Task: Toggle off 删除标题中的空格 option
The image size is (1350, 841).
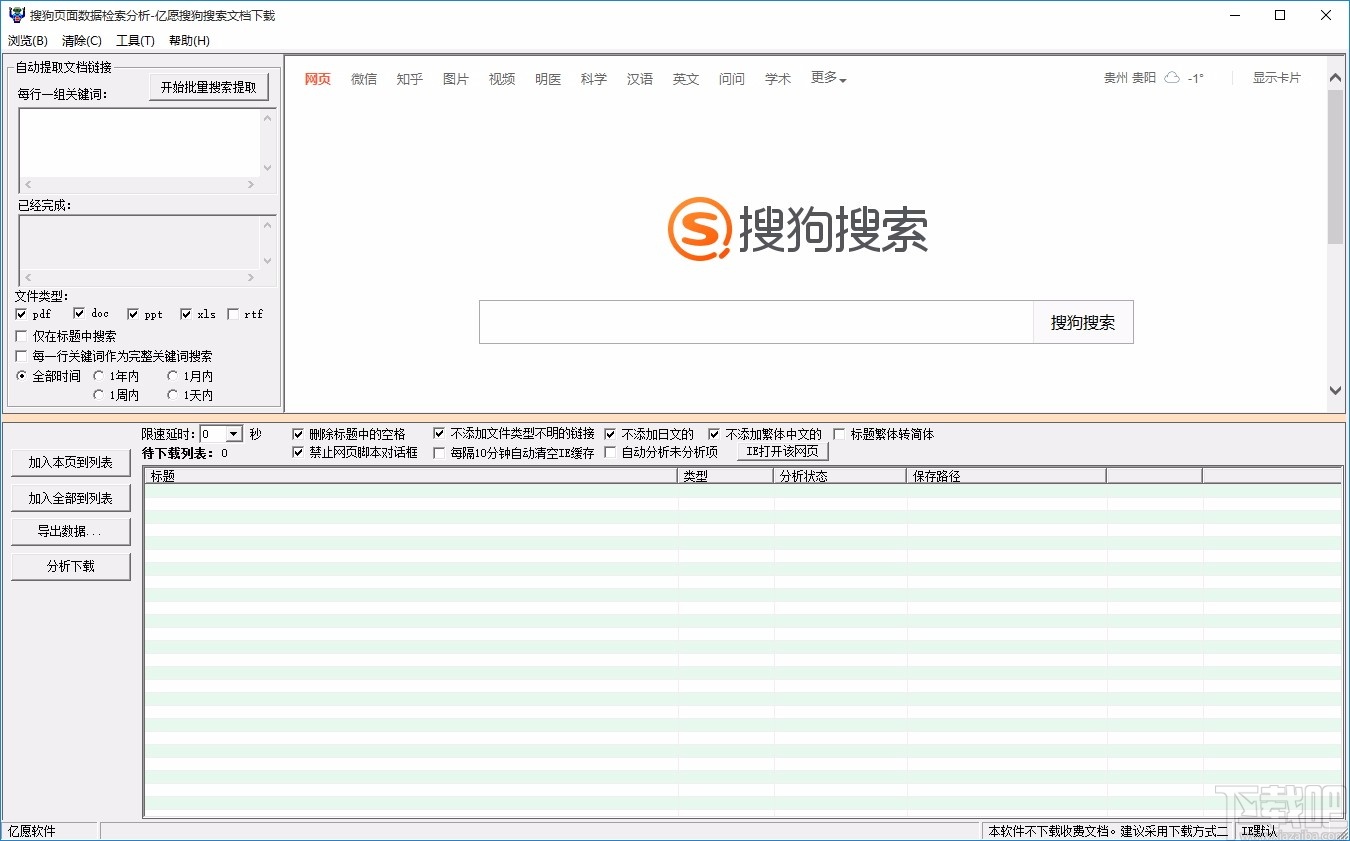Action: click(x=297, y=433)
